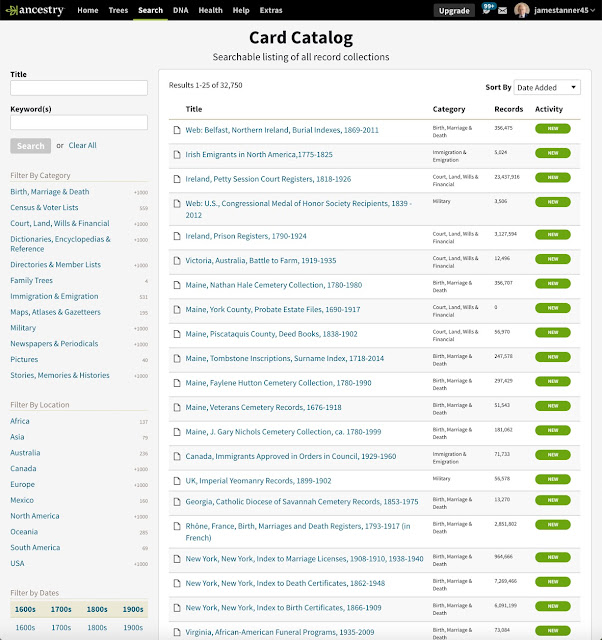Click the Category column header
The image size is (602, 640).
tap(449, 109)
